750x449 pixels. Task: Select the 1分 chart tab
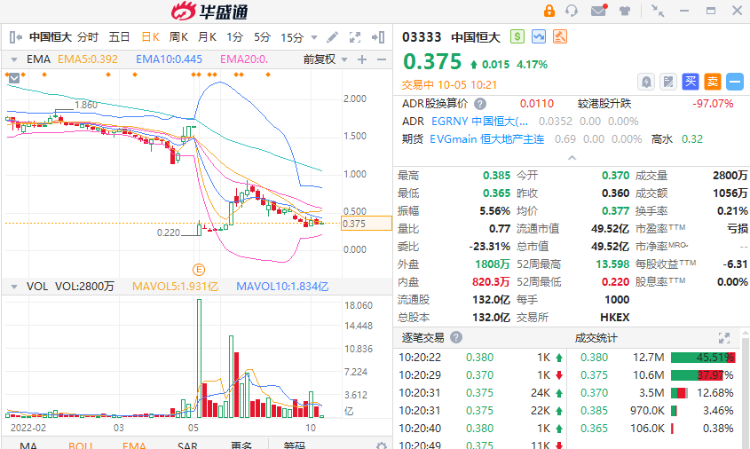pyautogui.click(x=234, y=37)
